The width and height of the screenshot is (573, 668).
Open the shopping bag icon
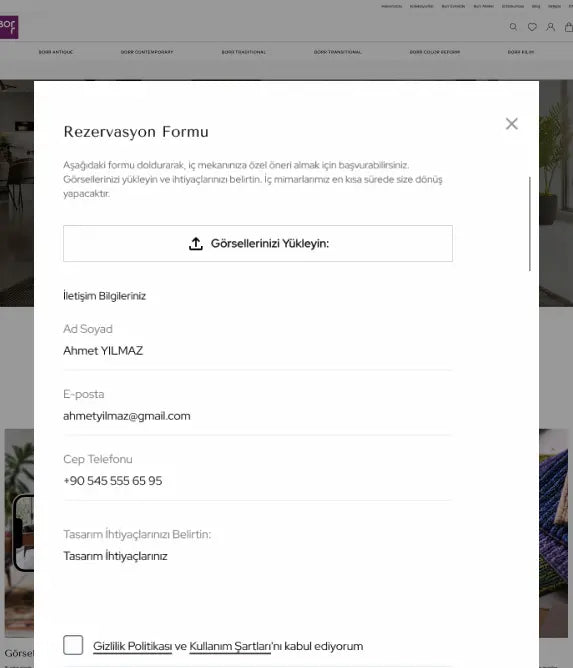[569, 27]
